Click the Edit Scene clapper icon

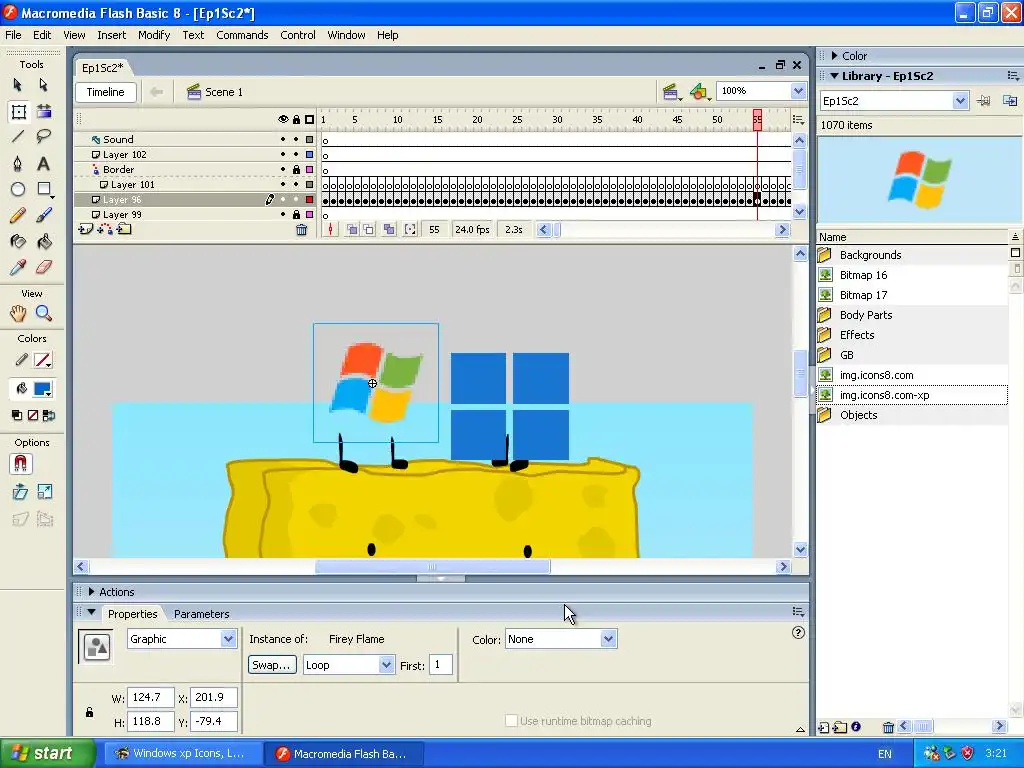(671, 92)
